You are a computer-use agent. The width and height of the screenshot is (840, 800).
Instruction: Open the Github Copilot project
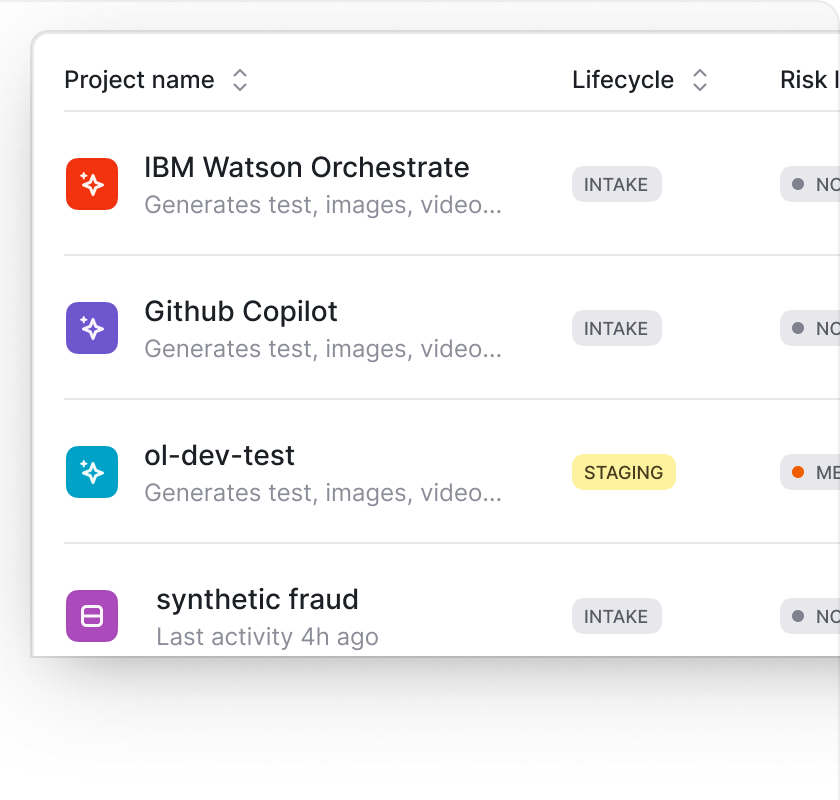241,311
